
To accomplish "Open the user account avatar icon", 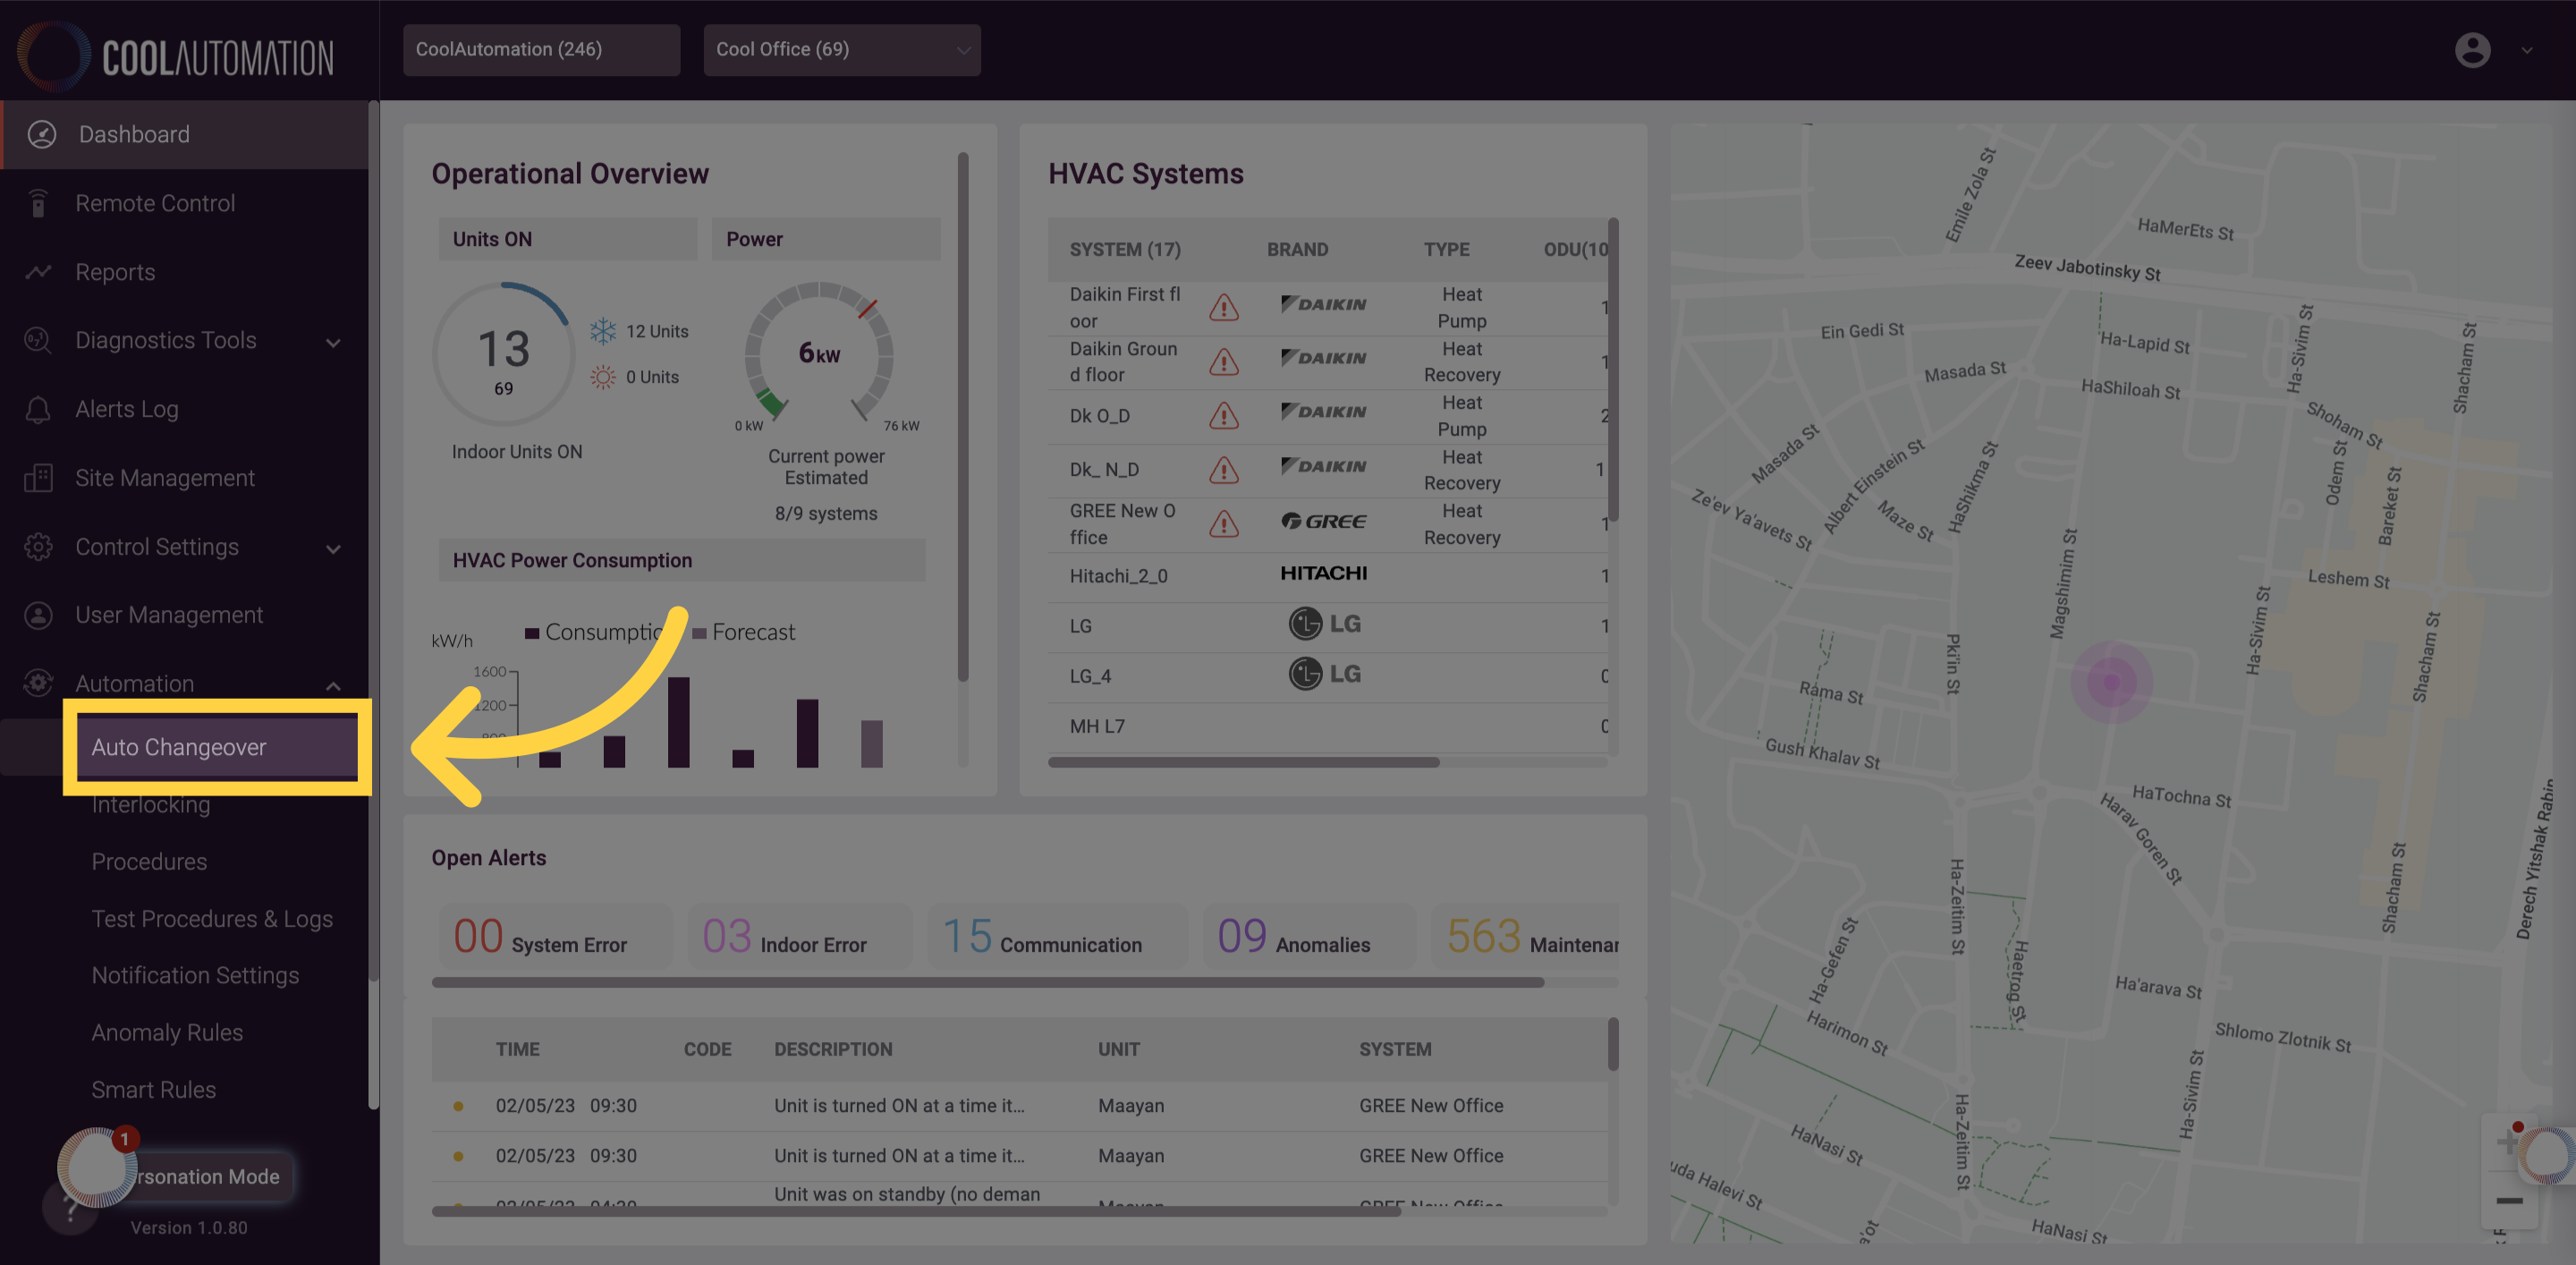I will pyautogui.click(x=2472, y=50).
